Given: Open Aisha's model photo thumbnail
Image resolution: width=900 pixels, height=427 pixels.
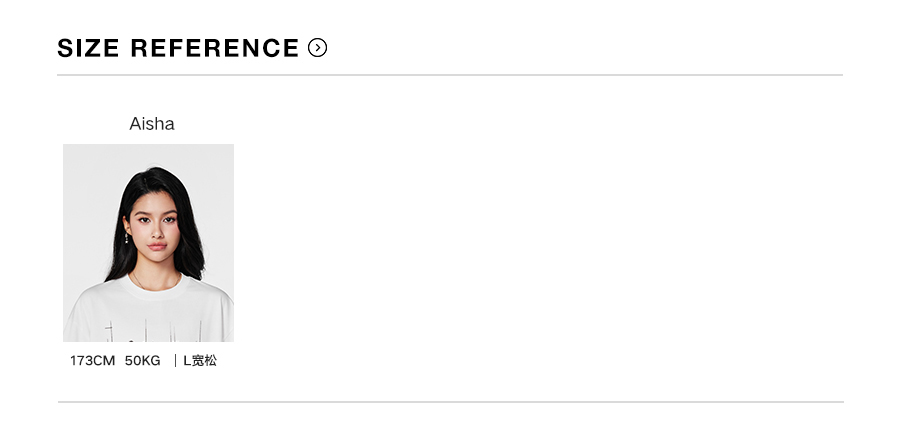Looking at the screenshot, I should 148,243.
